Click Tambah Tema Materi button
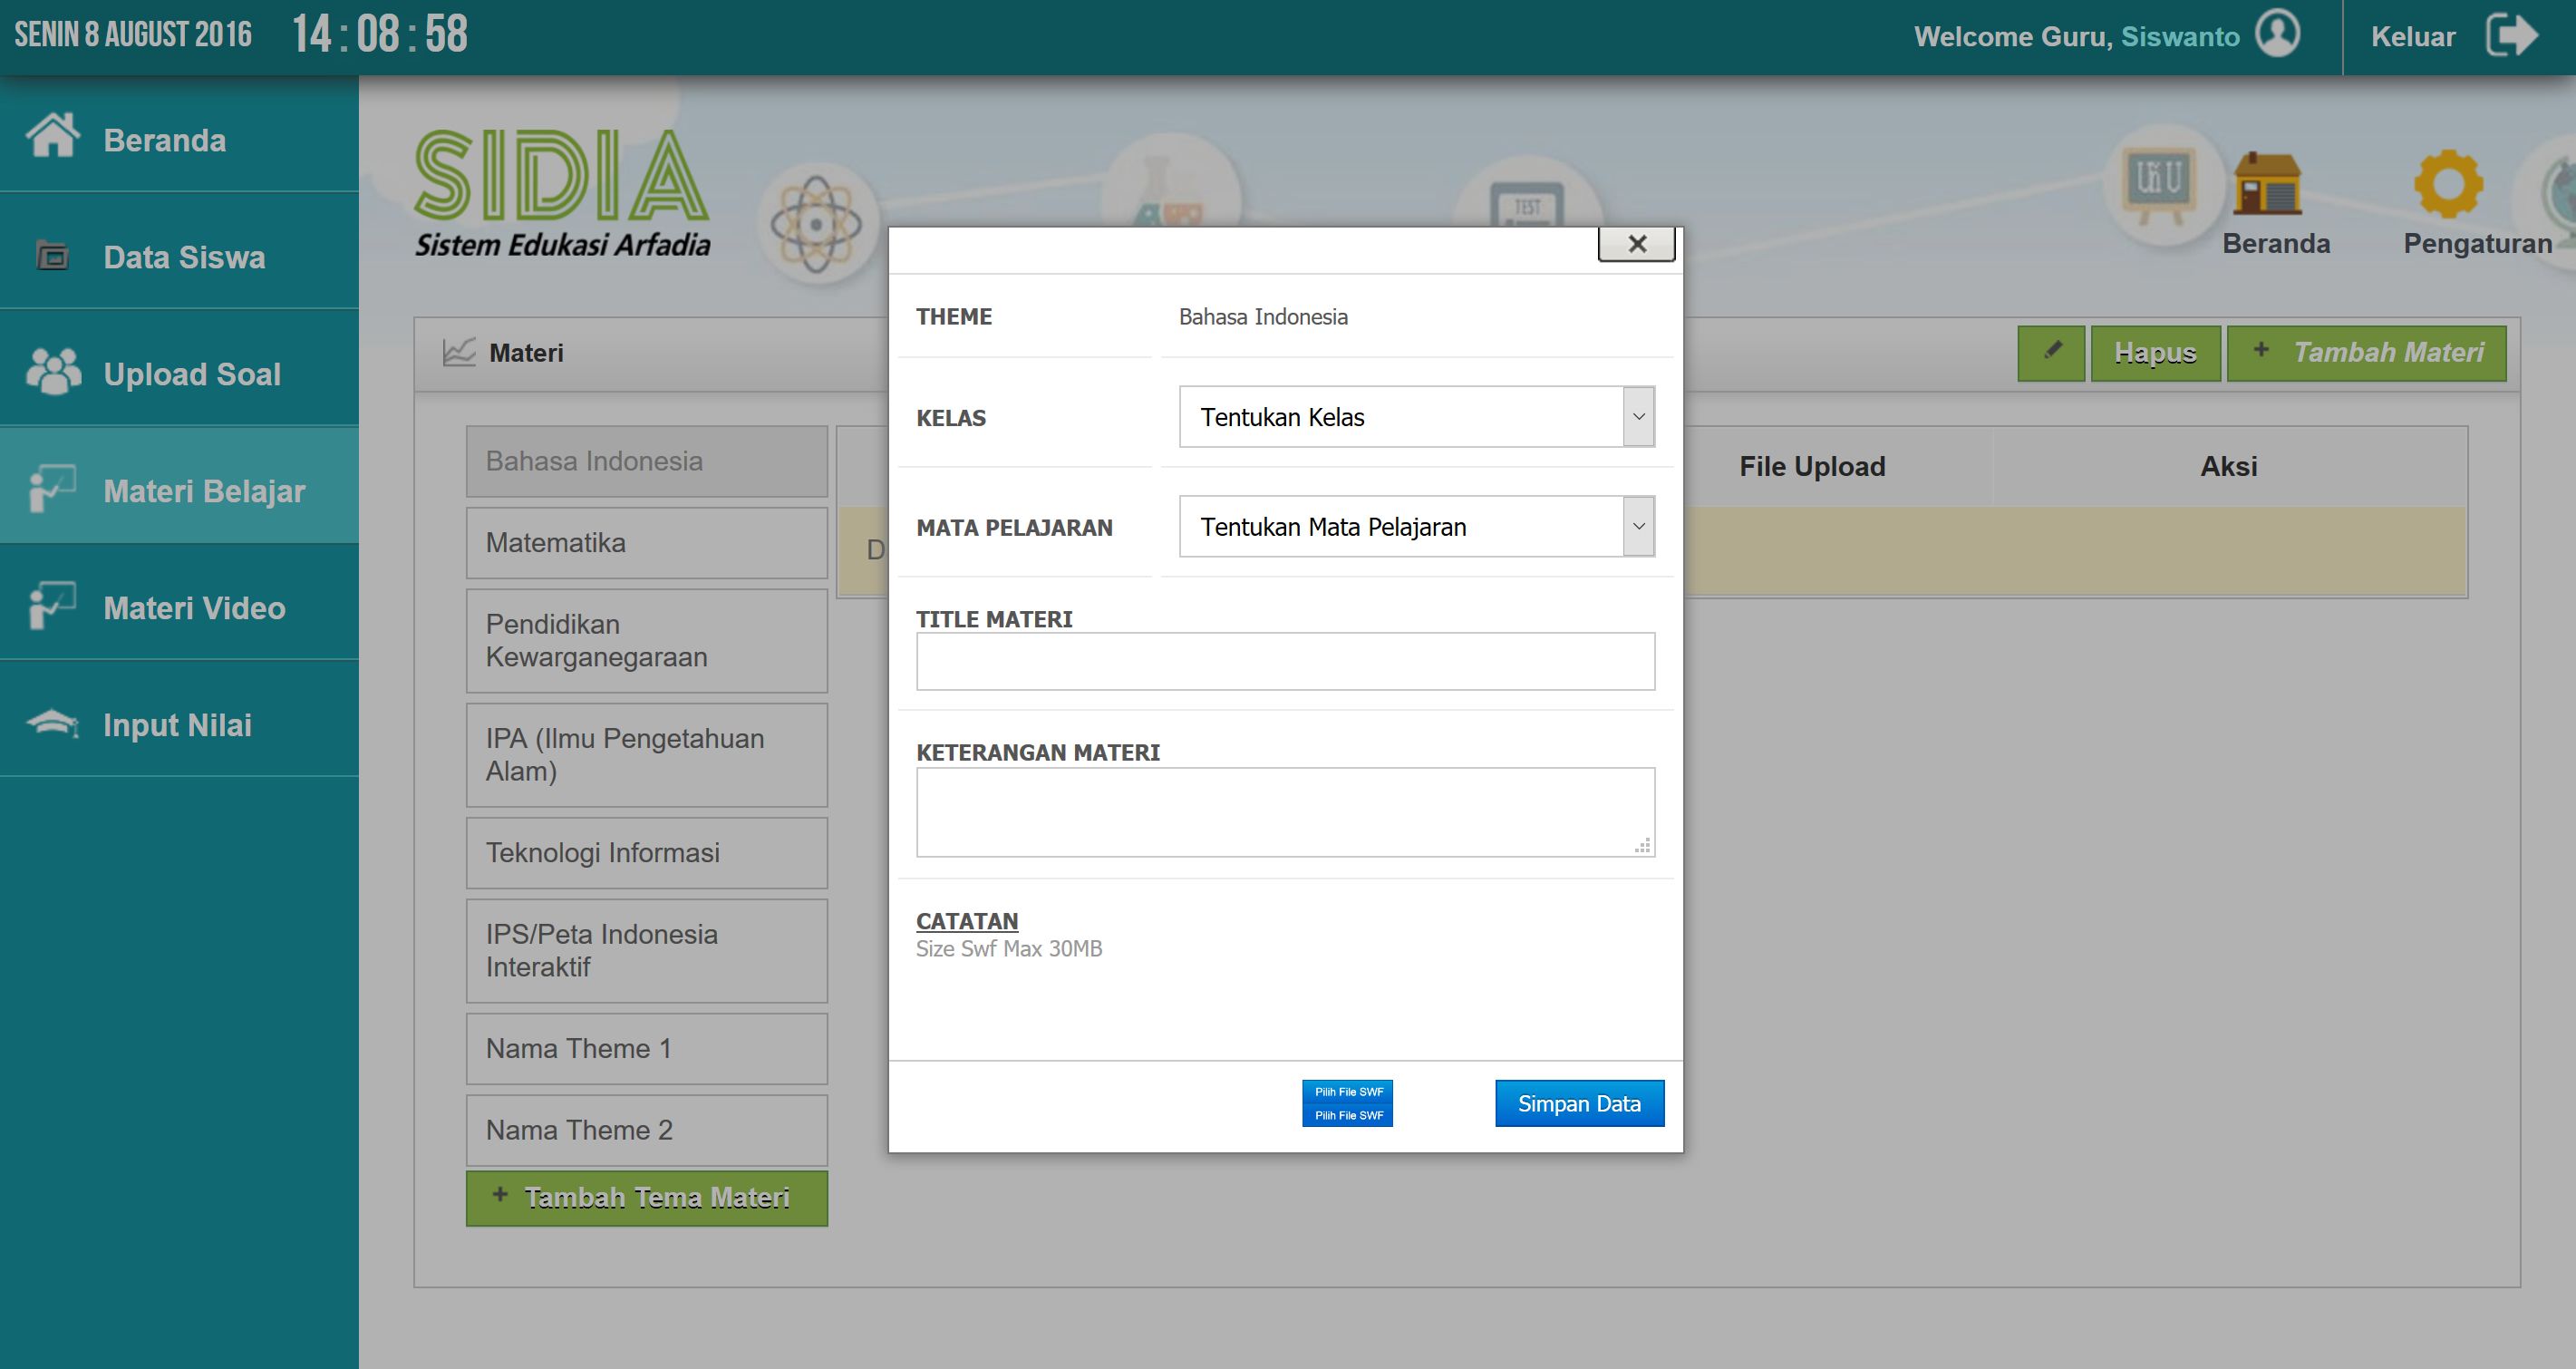Viewport: 2576px width, 1369px height. point(646,1198)
